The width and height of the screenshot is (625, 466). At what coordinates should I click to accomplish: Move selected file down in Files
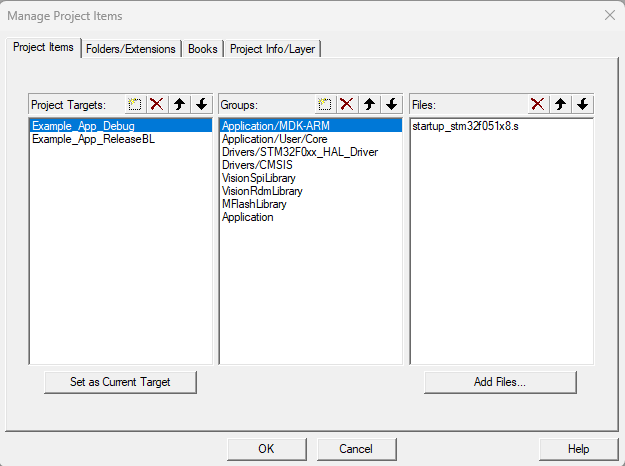click(582, 104)
